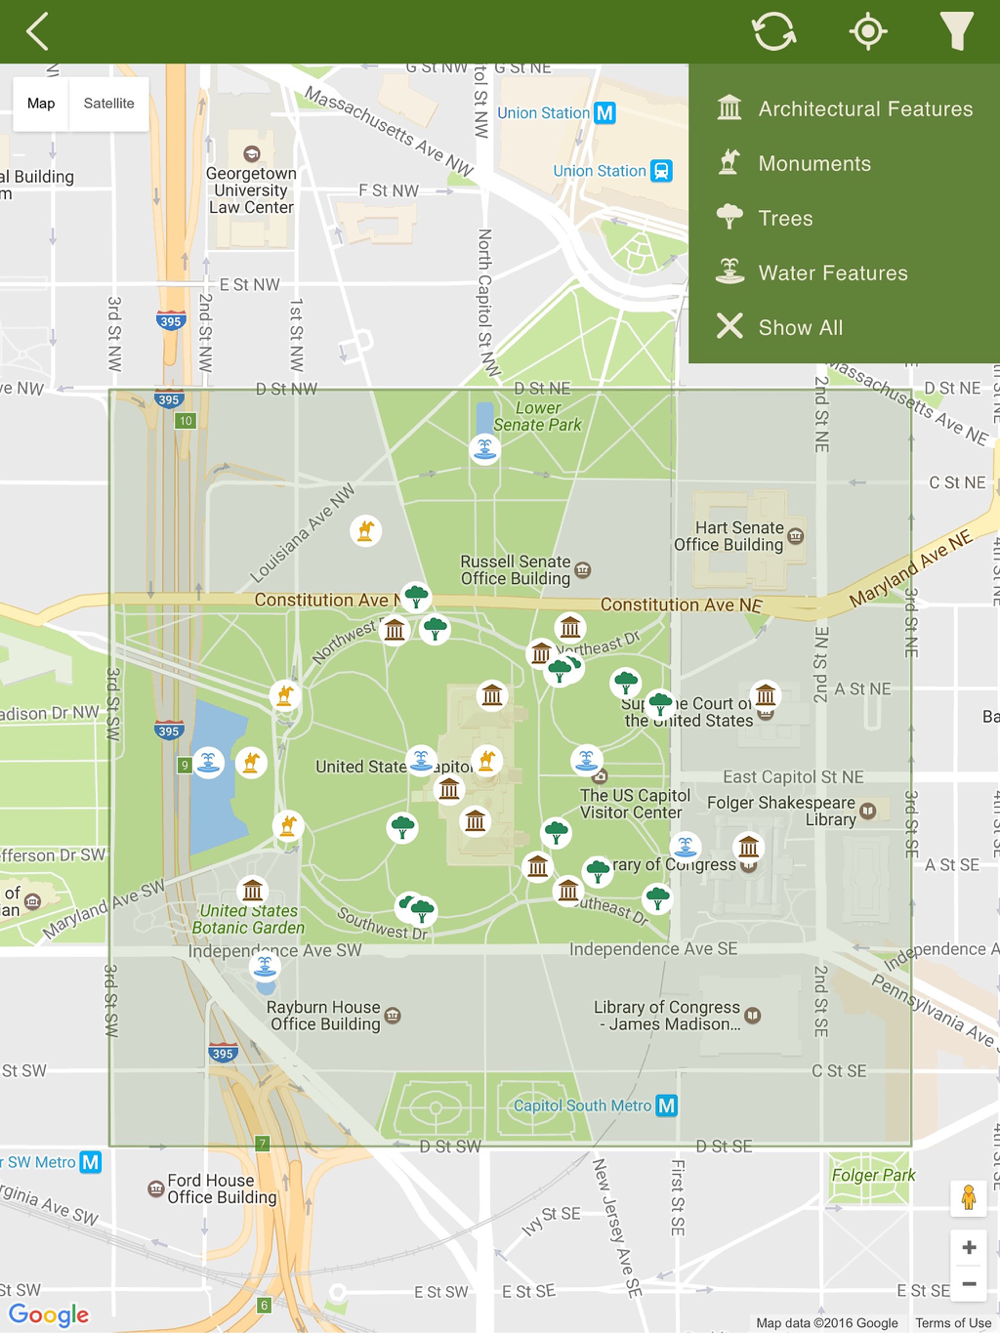Image resolution: width=1000 pixels, height=1334 pixels.
Task: Select the Folger Park label
Action: coord(874,1175)
